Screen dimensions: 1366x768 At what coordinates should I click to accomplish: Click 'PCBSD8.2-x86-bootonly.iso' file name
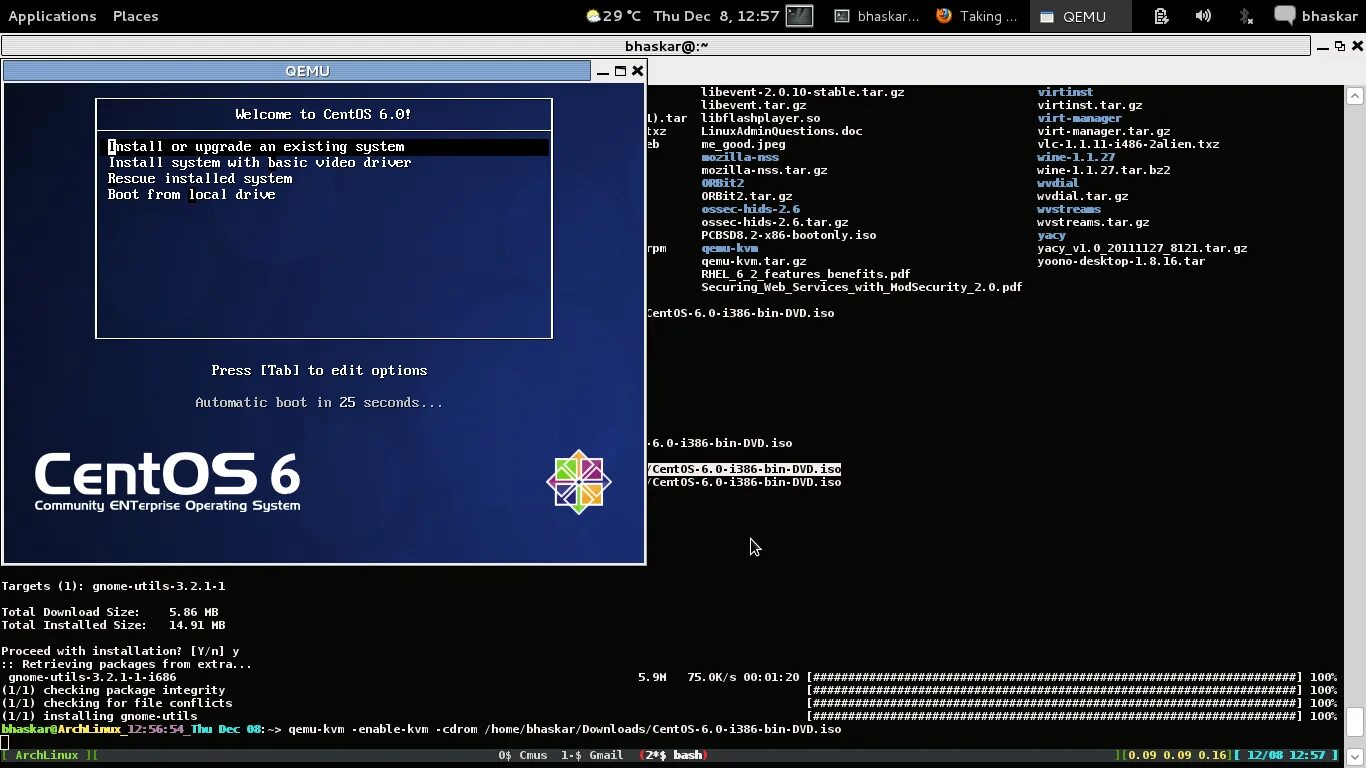tap(788, 235)
